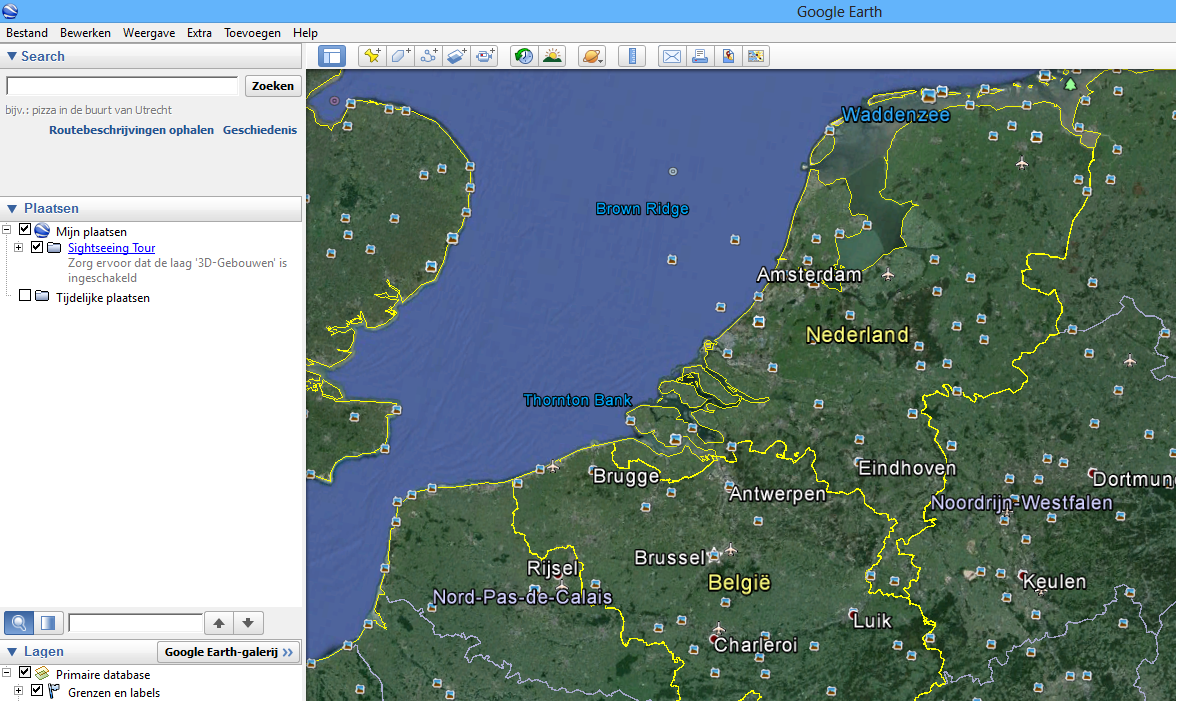Screen dimensions: 1178x701
Task: Open the Geschiedenis link
Action: coord(260,130)
